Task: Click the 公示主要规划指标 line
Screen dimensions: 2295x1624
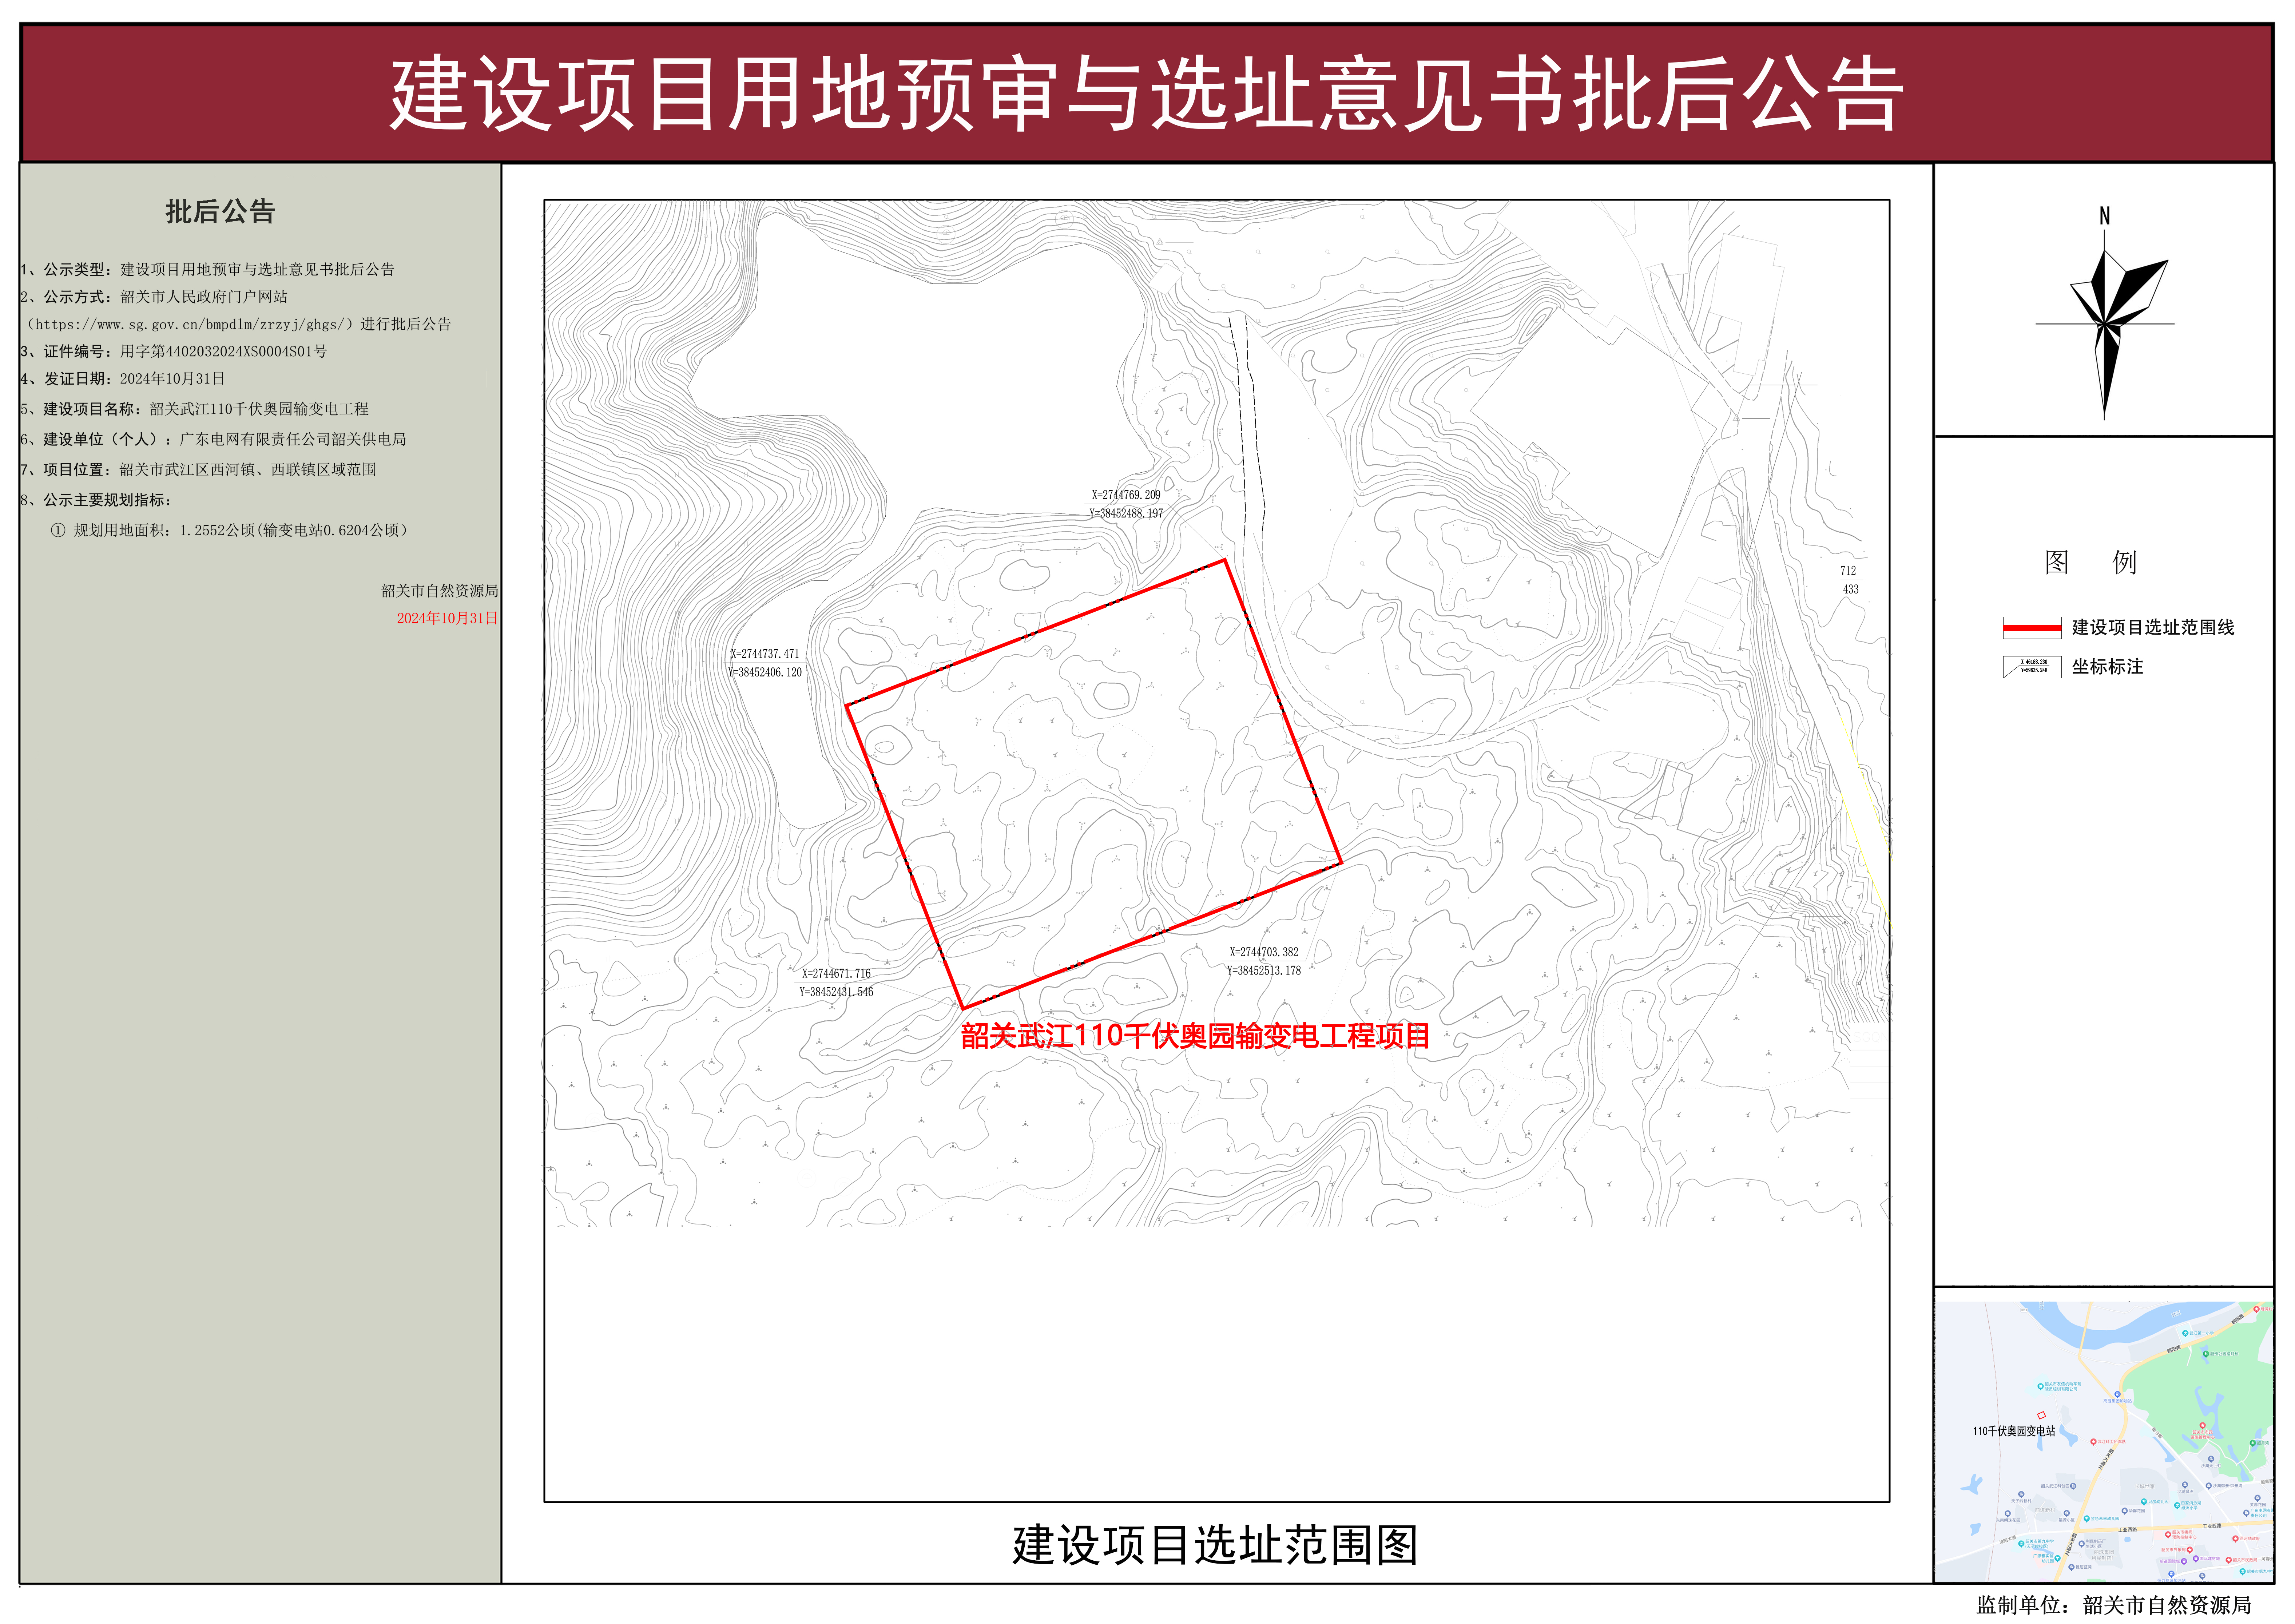Action: pos(96,500)
